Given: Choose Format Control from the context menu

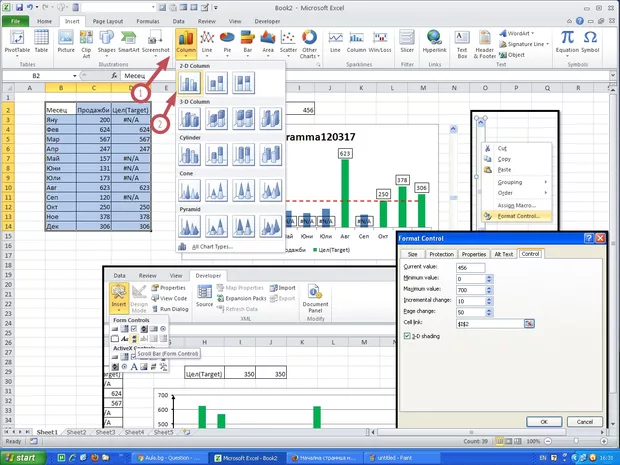Looking at the screenshot, I should click(x=519, y=216).
